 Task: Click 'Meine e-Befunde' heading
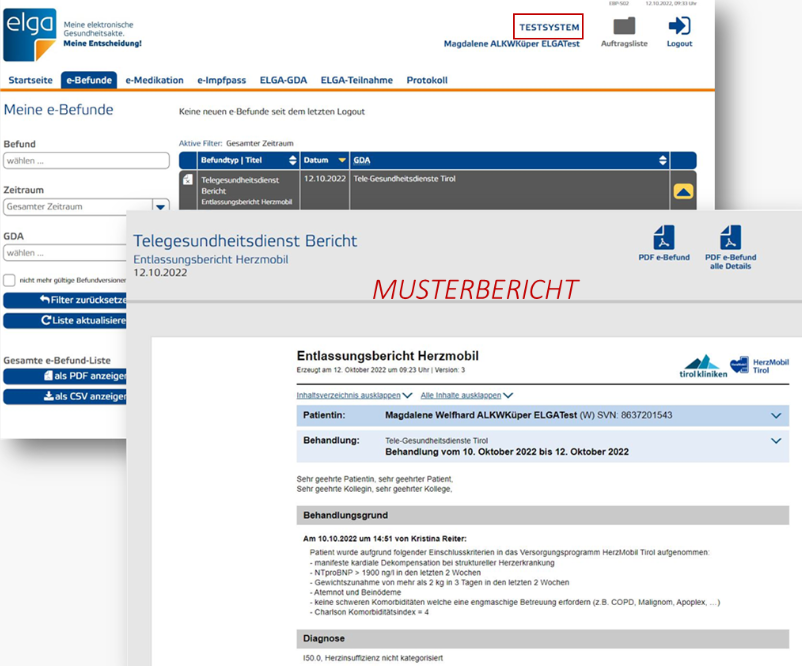click(58, 109)
